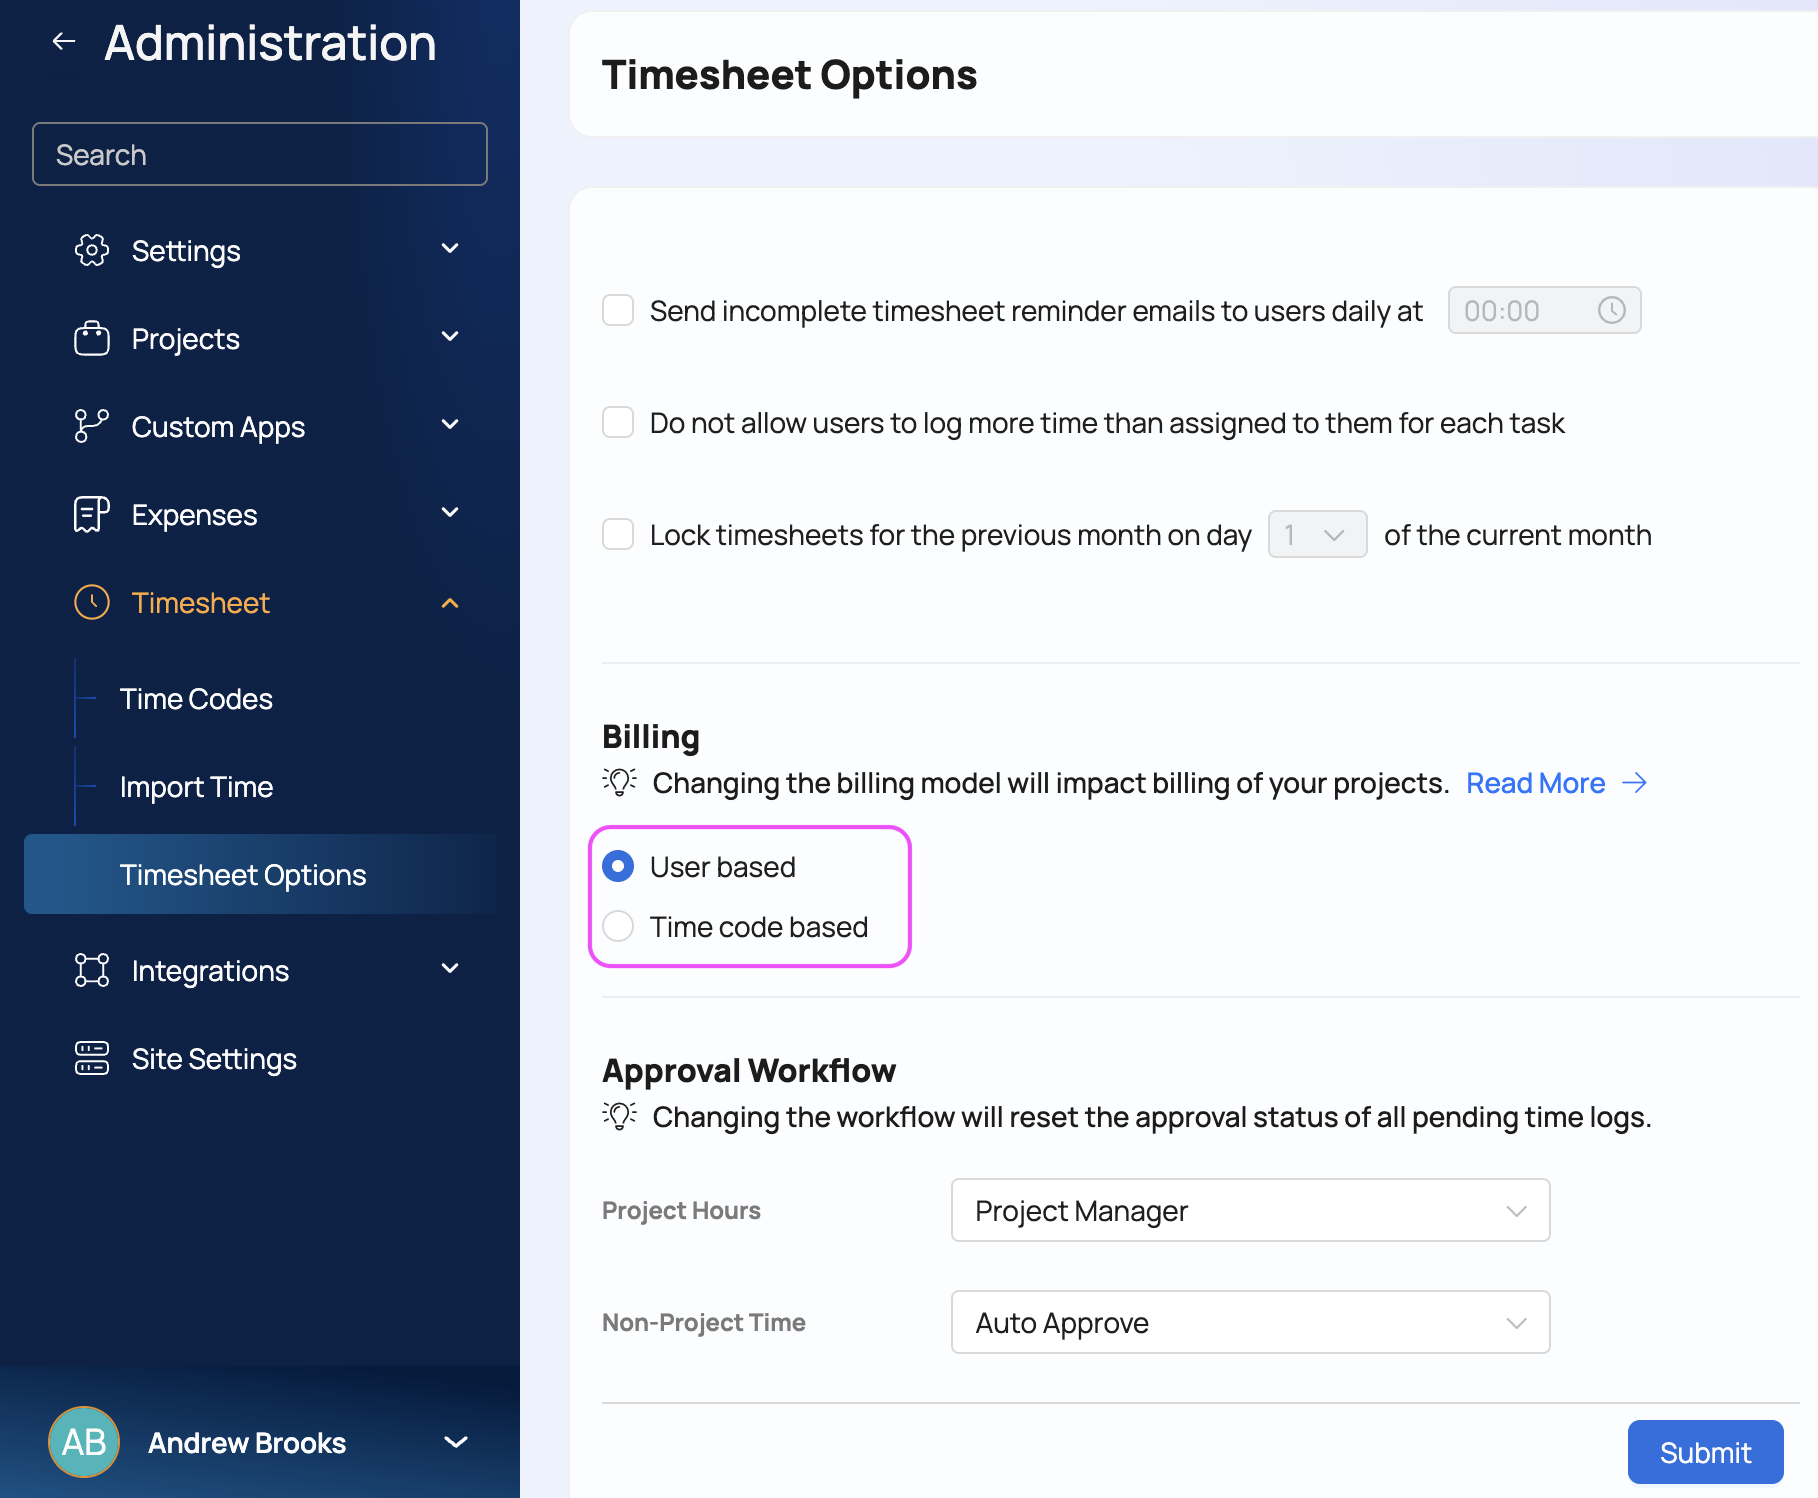Enable incomplete timesheet reminder emails checkbox
This screenshot has height=1498, width=1818.
pos(618,311)
